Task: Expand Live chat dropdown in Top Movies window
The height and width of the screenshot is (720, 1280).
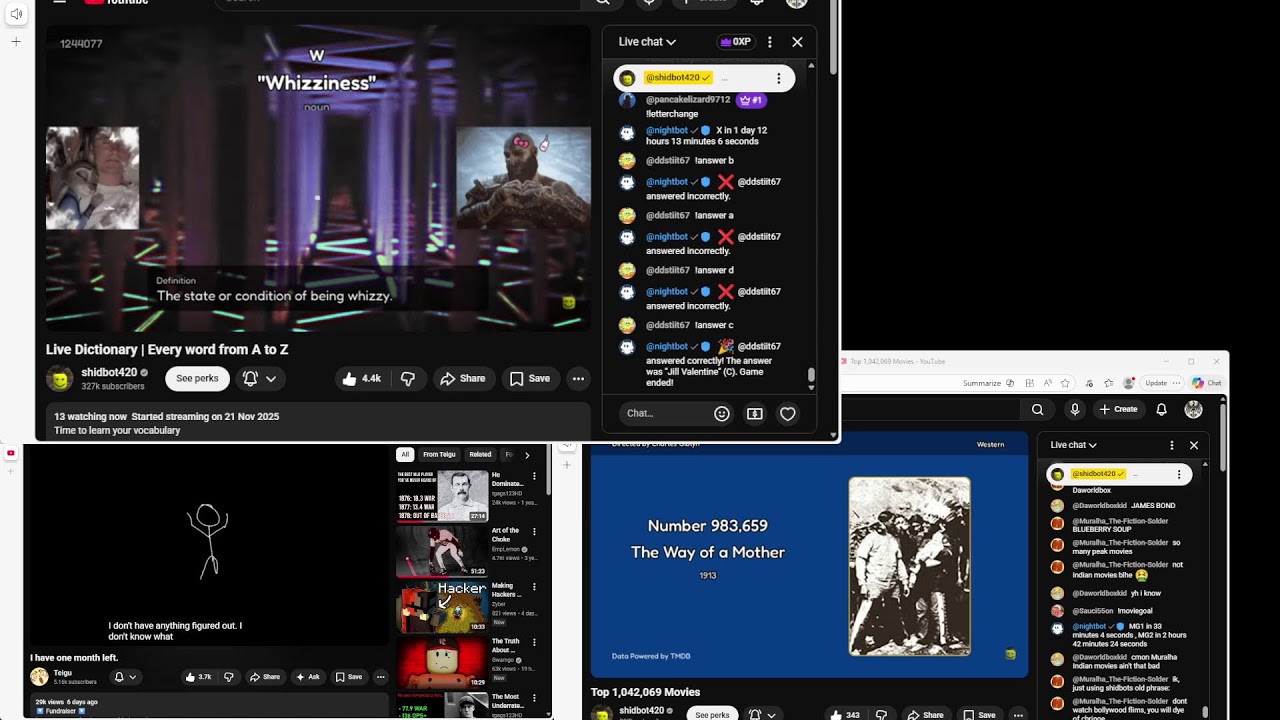Action: click(x=1074, y=445)
